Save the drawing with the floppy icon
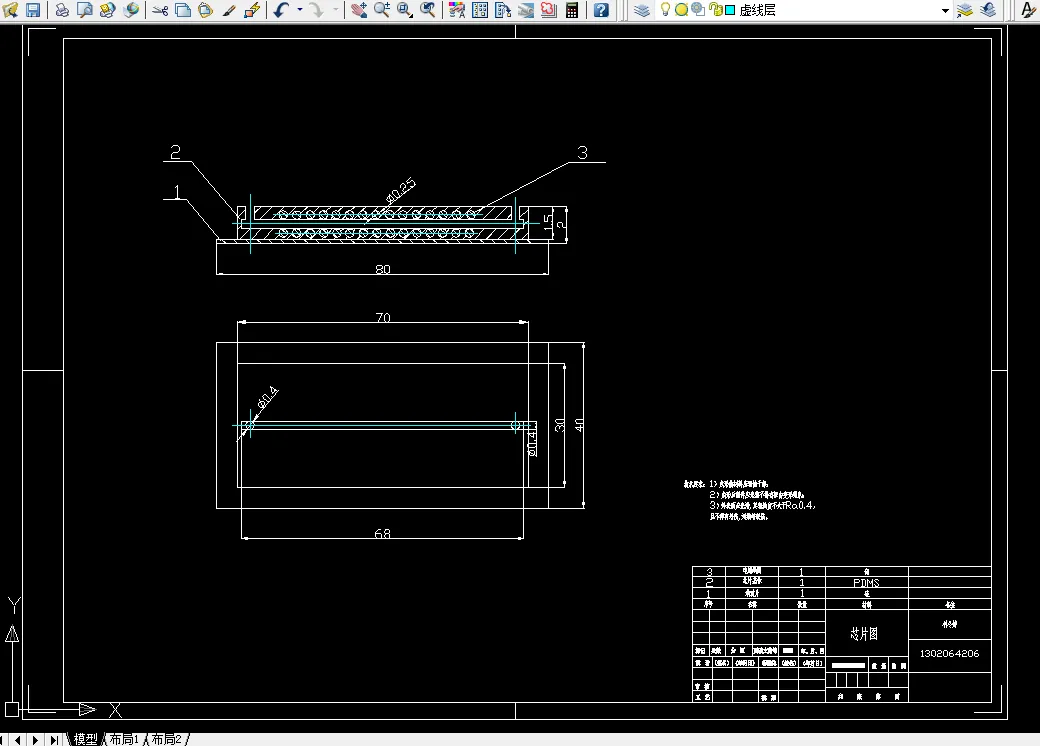This screenshot has height=746, width=1040. click(x=32, y=9)
